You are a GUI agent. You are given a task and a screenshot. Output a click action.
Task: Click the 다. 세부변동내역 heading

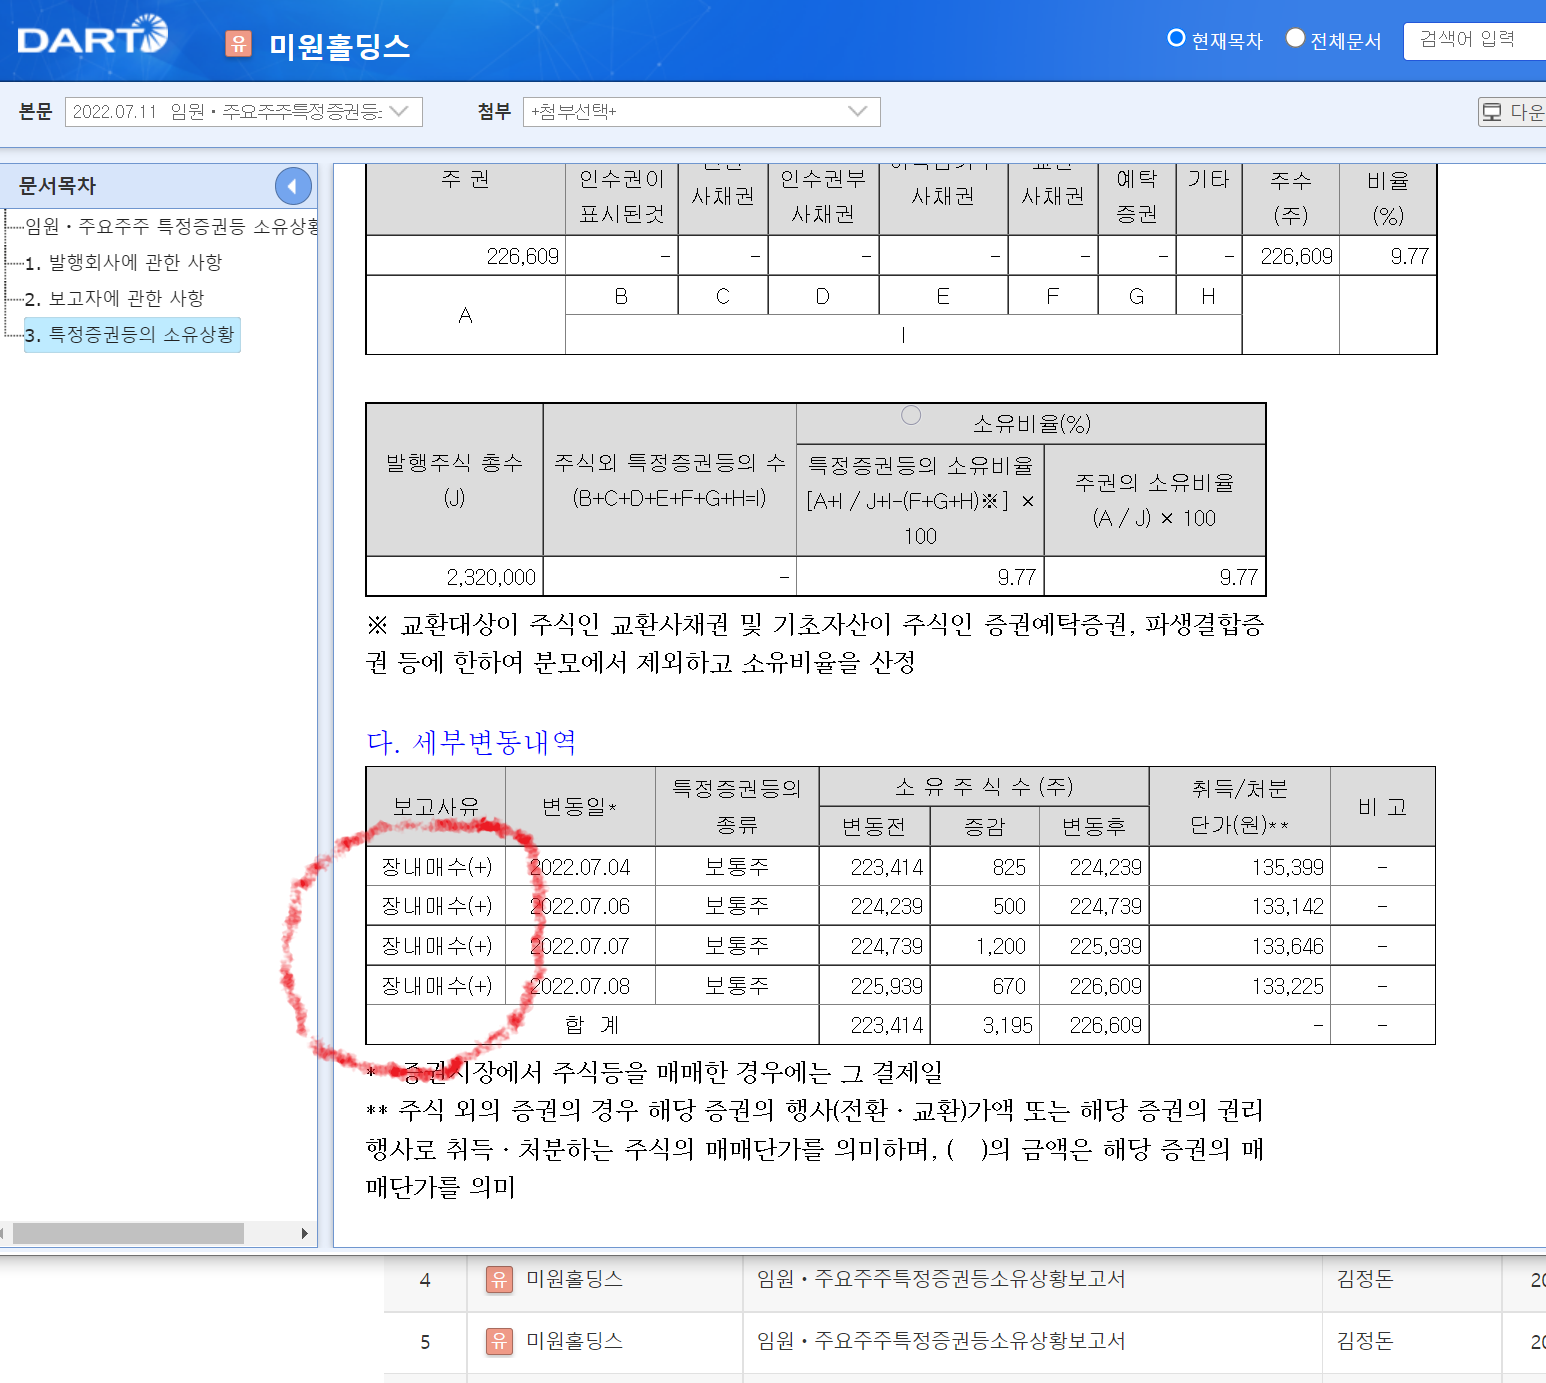point(472,742)
